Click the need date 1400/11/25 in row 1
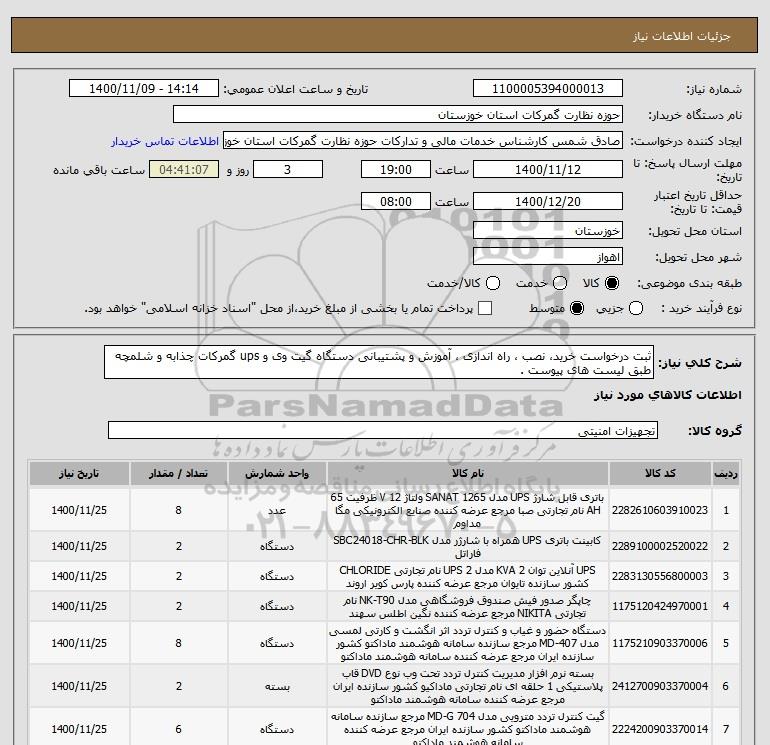The image size is (770, 745). click(79, 510)
